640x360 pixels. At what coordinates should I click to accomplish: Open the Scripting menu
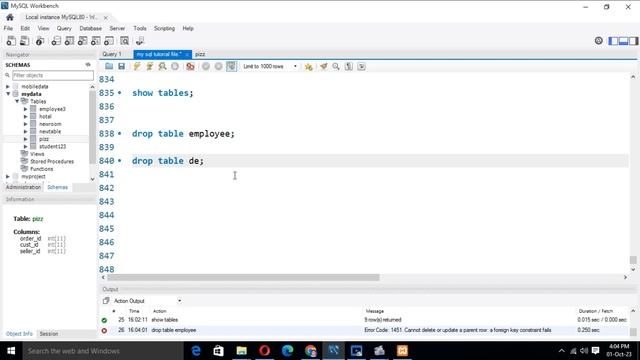click(164, 28)
